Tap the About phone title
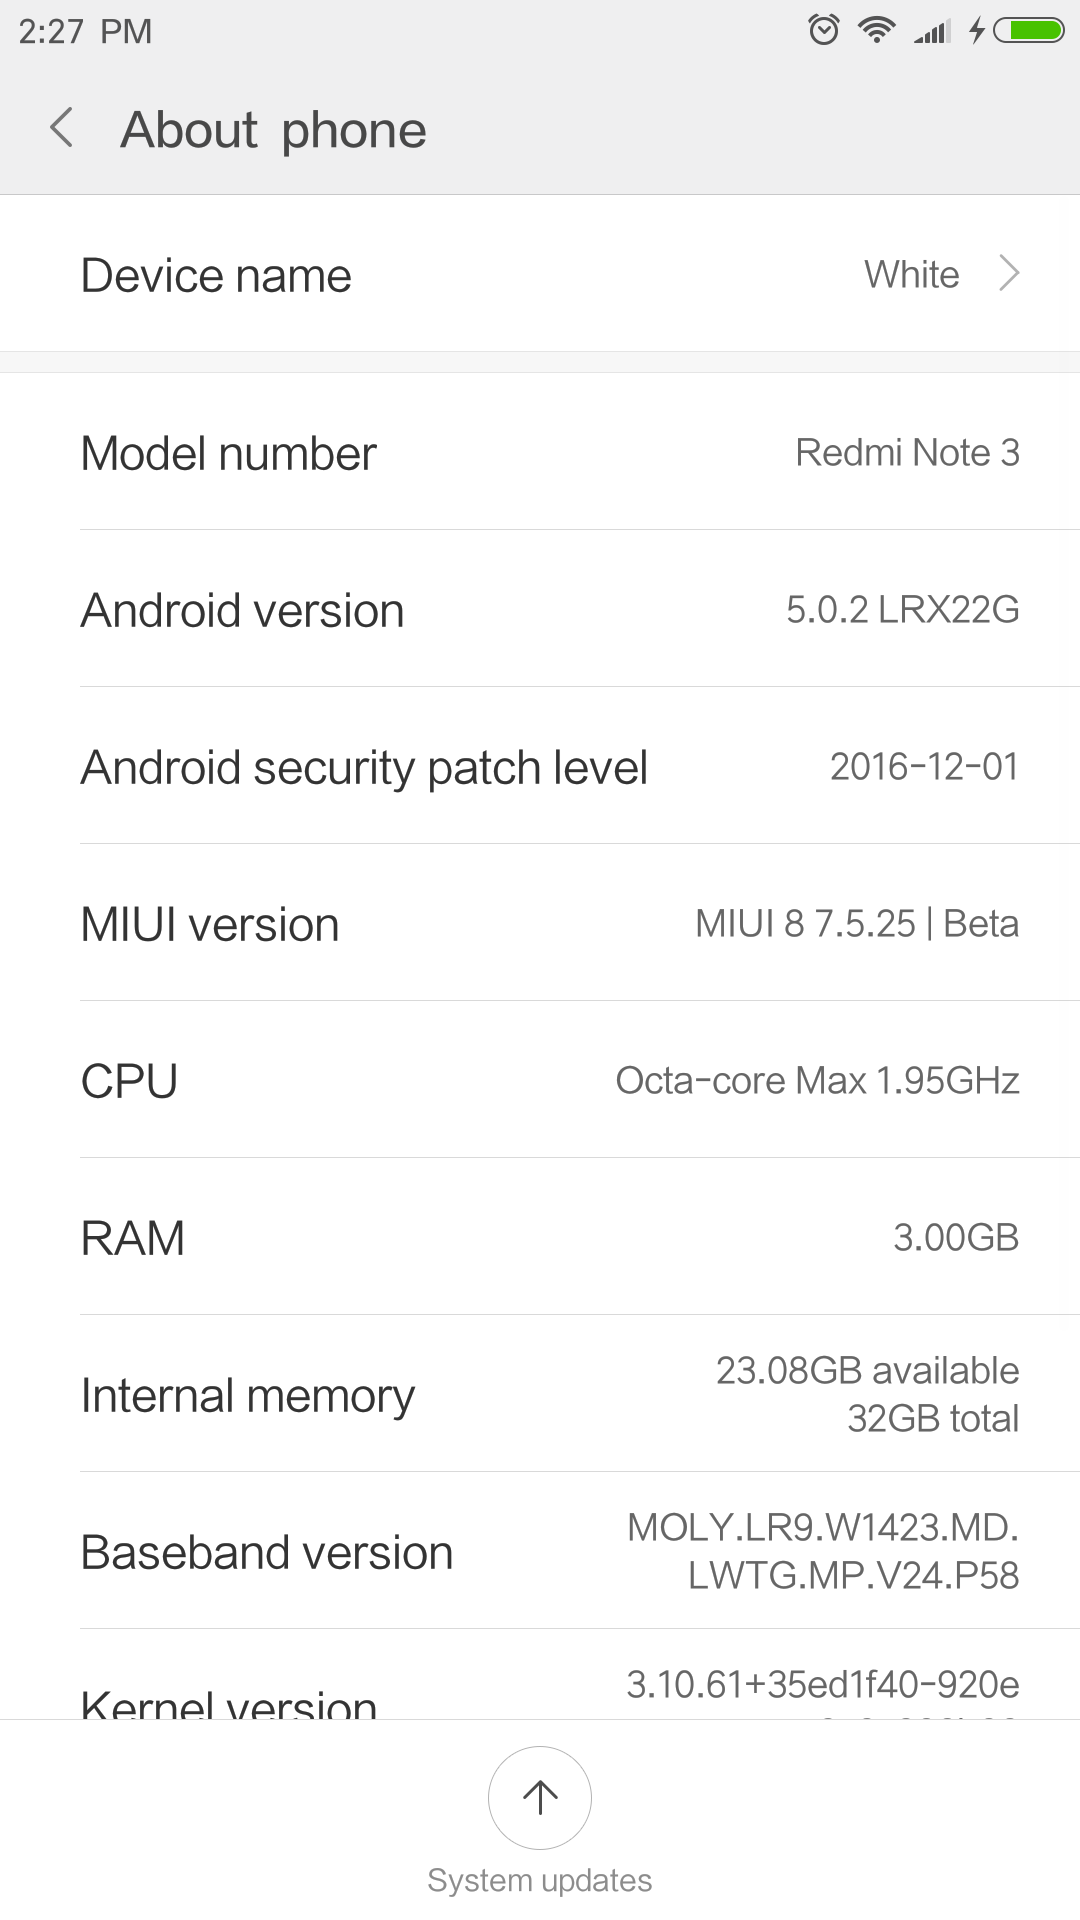1080x1920 pixels. point(273,130)
